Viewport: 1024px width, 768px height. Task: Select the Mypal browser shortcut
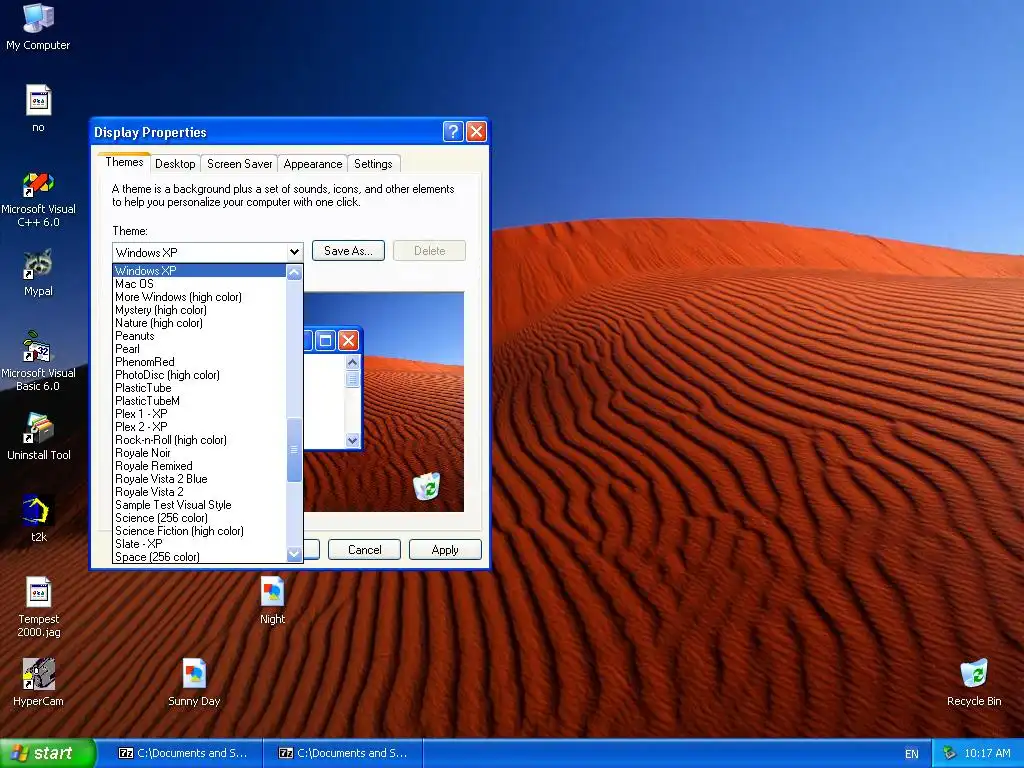[39, 273]
